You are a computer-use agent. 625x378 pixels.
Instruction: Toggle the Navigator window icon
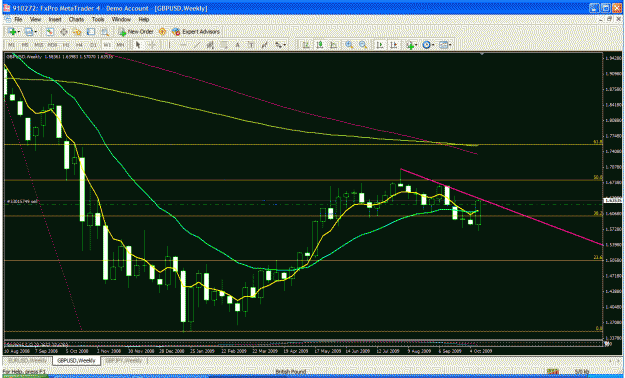click(77, 32)
